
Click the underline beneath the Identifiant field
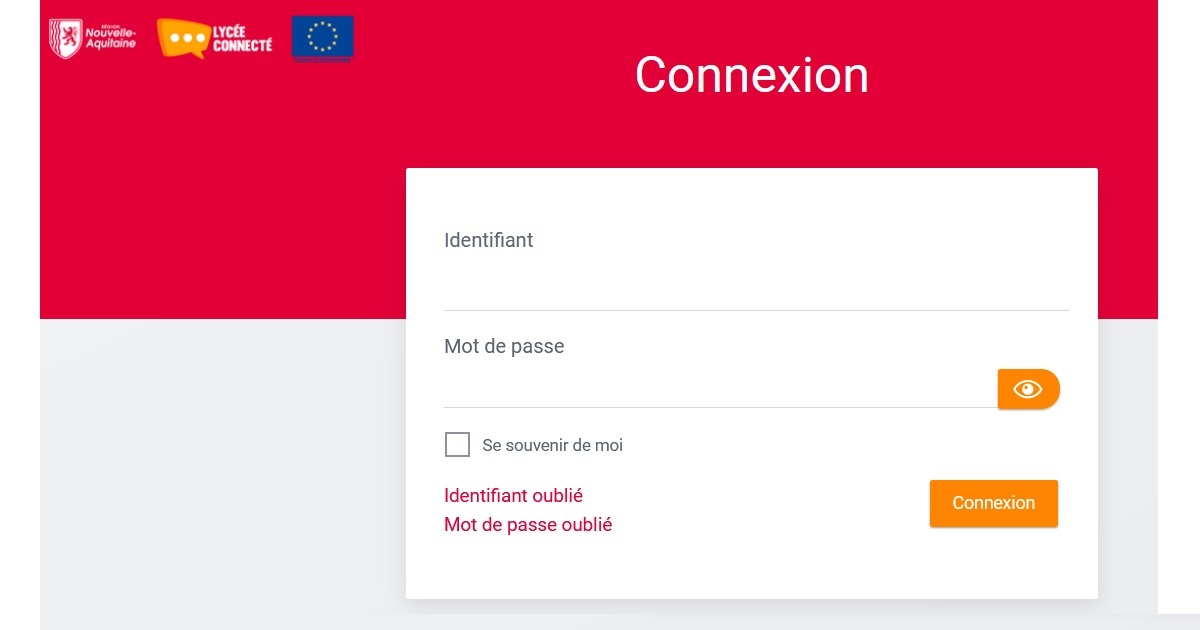click(x=756, y=310)
